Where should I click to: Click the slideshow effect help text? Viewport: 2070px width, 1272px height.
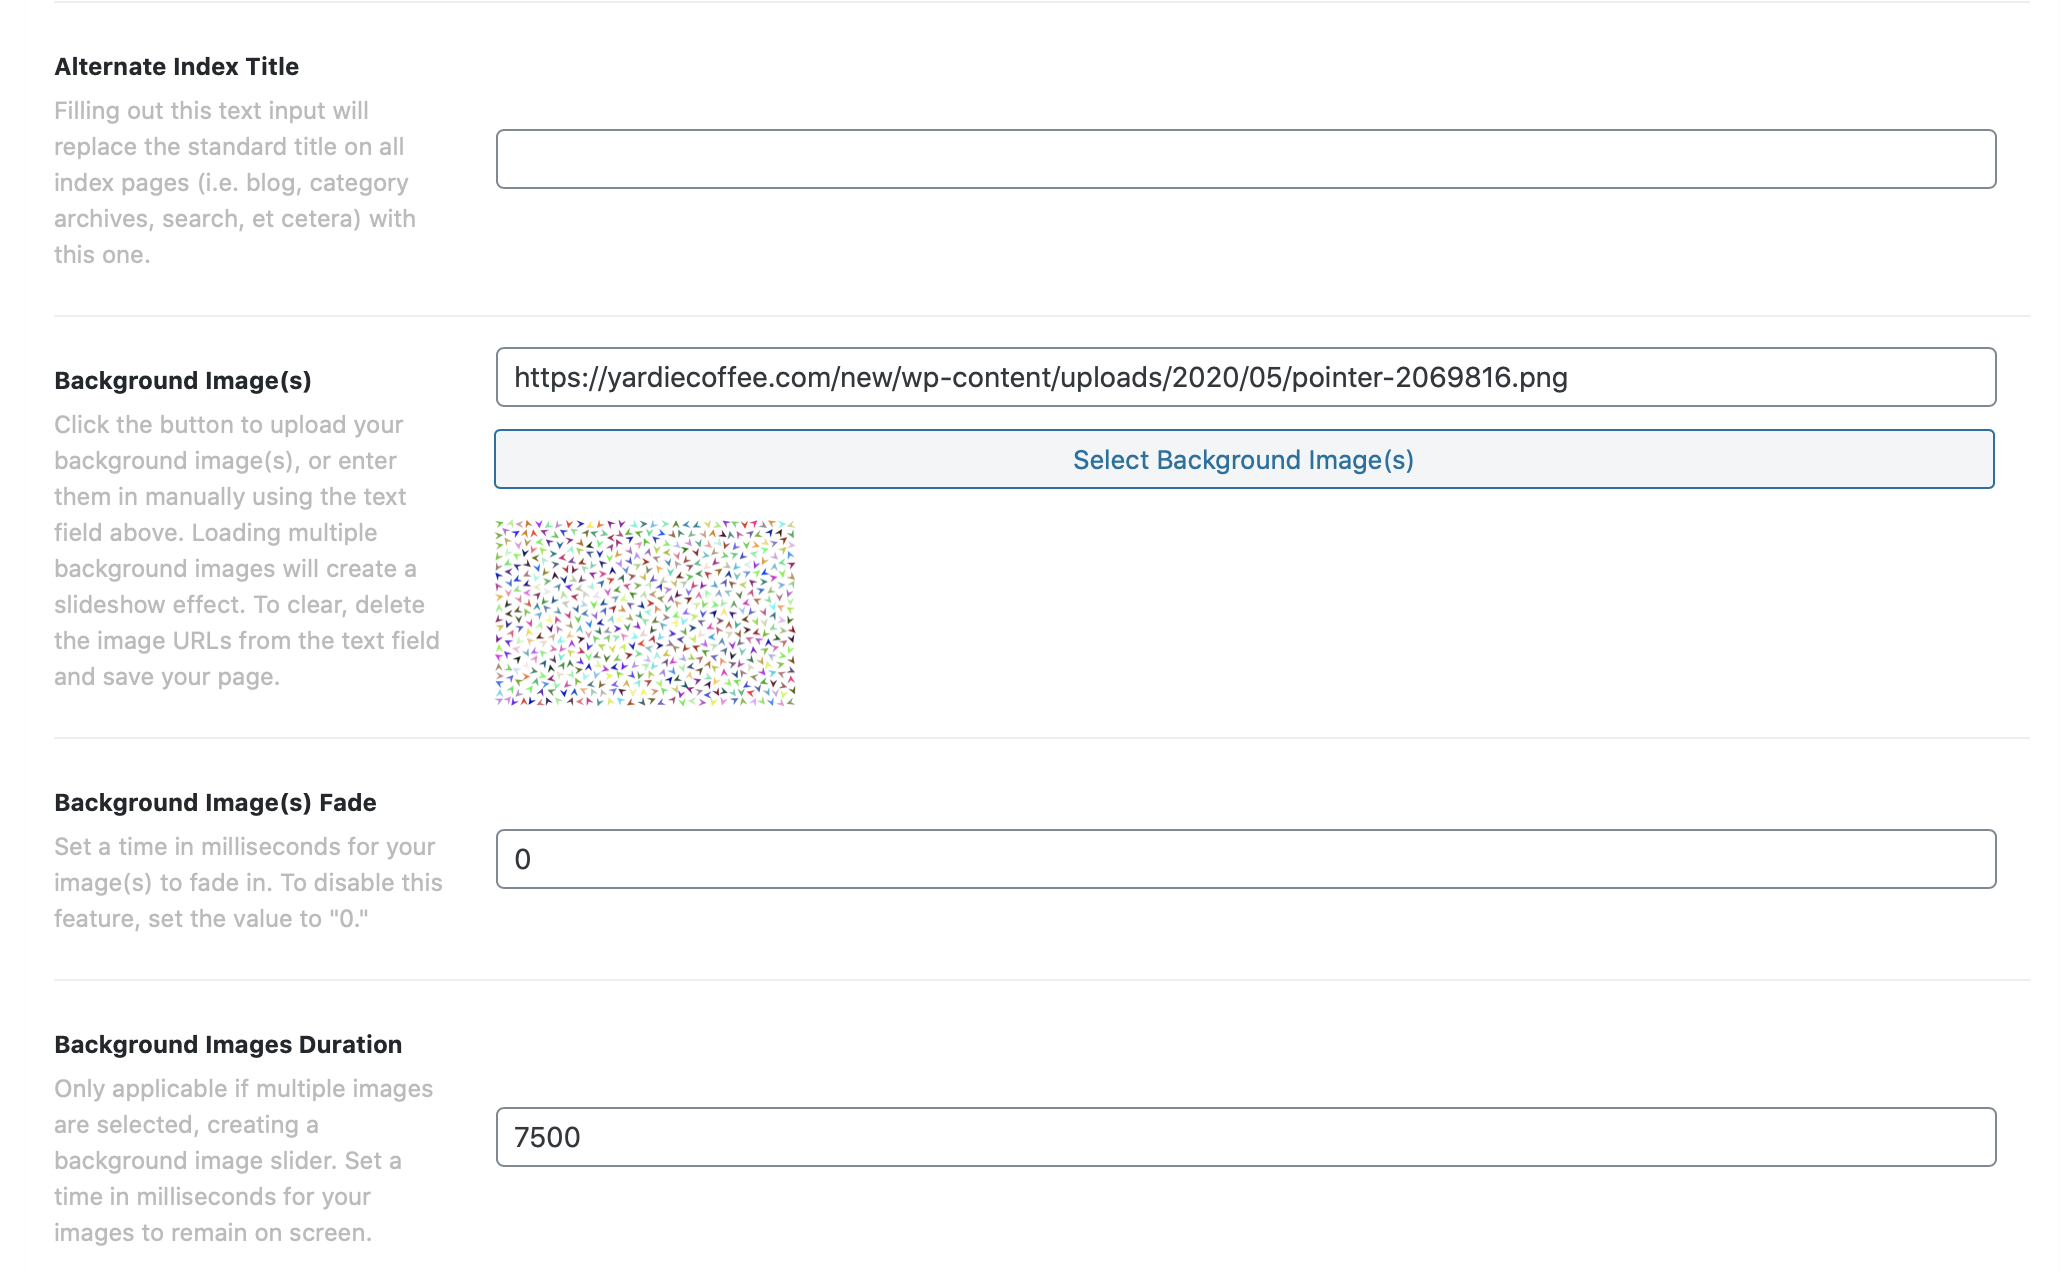point(247,551)
